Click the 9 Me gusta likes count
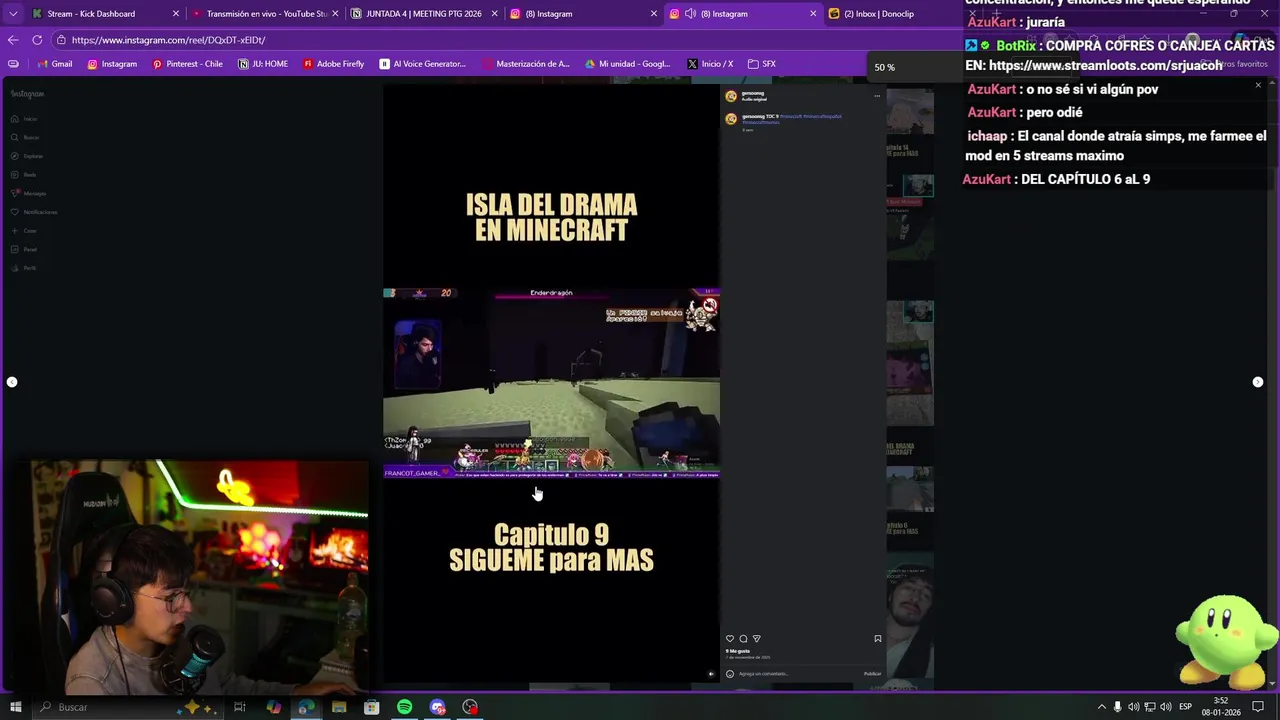1280x720 pixels. (738, 651)
